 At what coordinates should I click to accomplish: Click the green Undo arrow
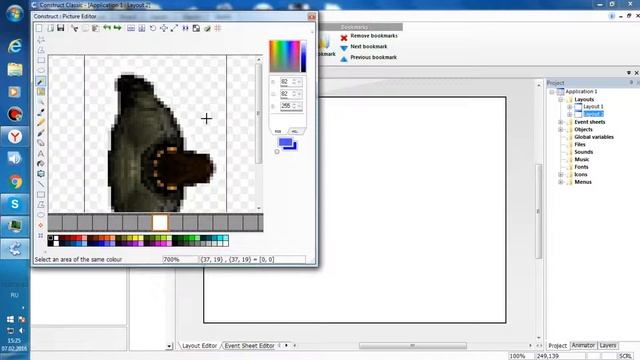107,28
